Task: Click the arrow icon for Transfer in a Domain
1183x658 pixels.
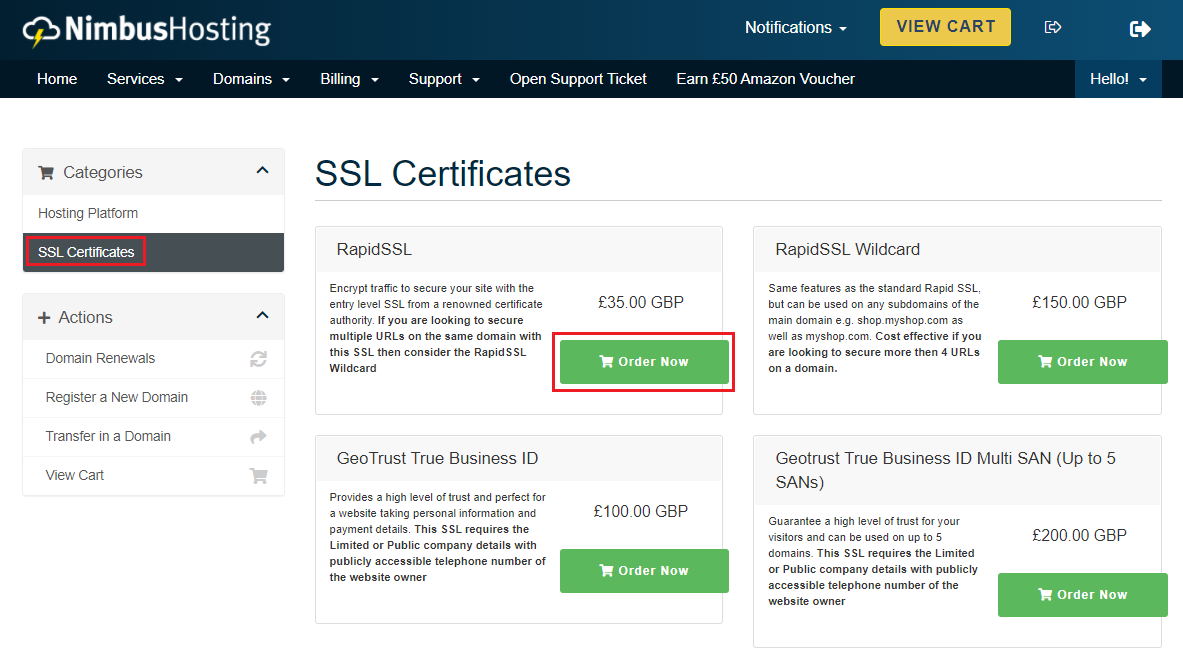Action: 258,437
